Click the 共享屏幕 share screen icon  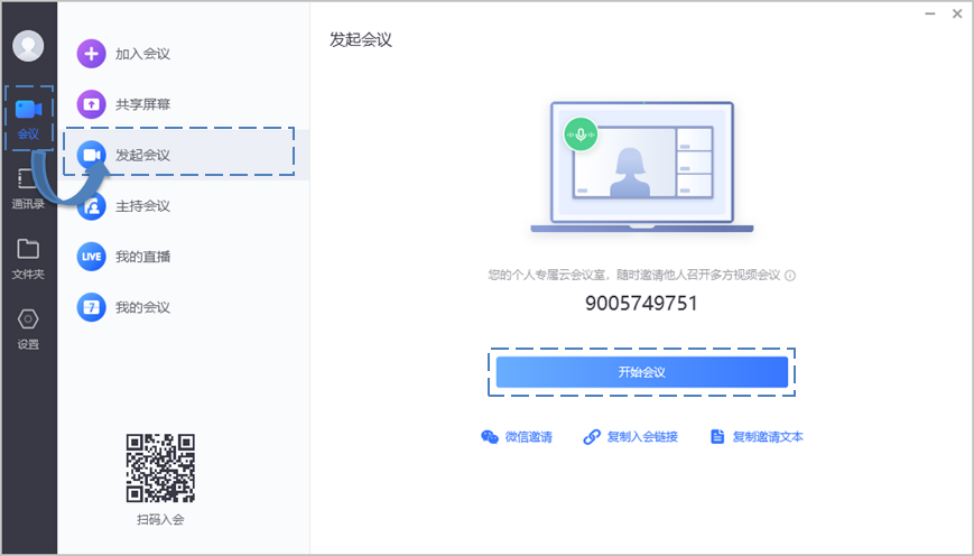91,104
